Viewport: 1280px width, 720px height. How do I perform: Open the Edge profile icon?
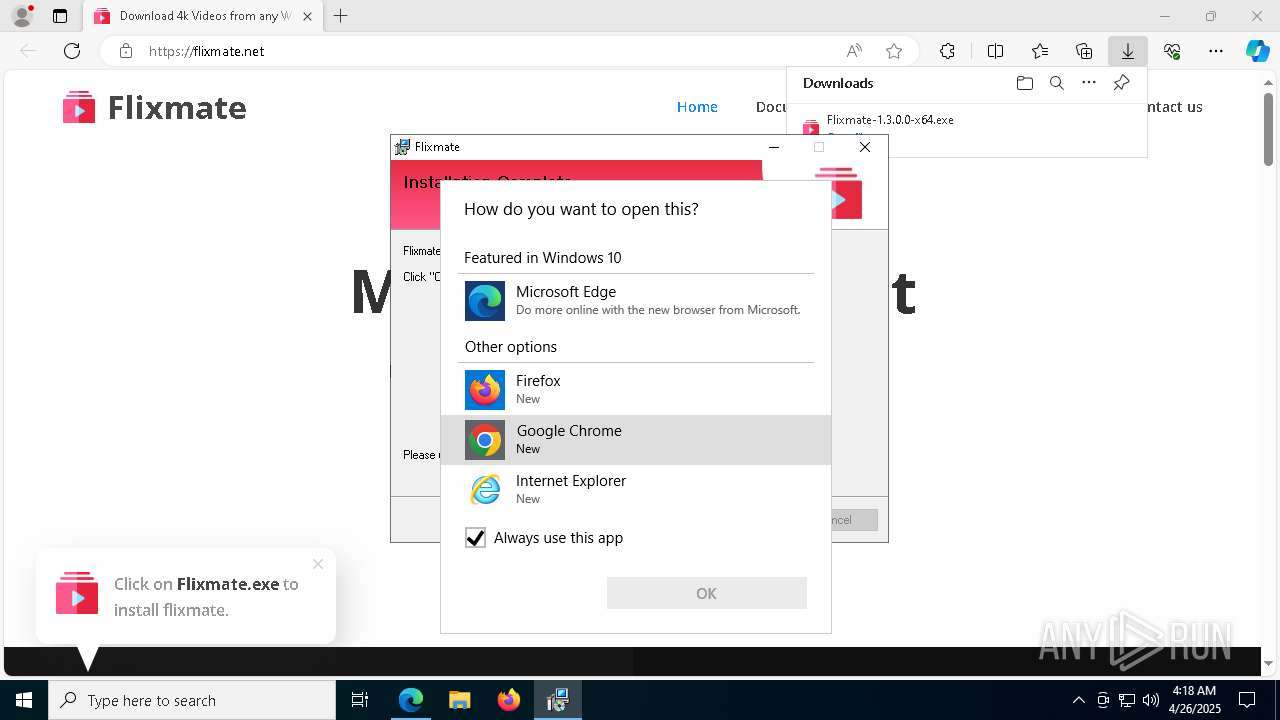pos(22,16)
